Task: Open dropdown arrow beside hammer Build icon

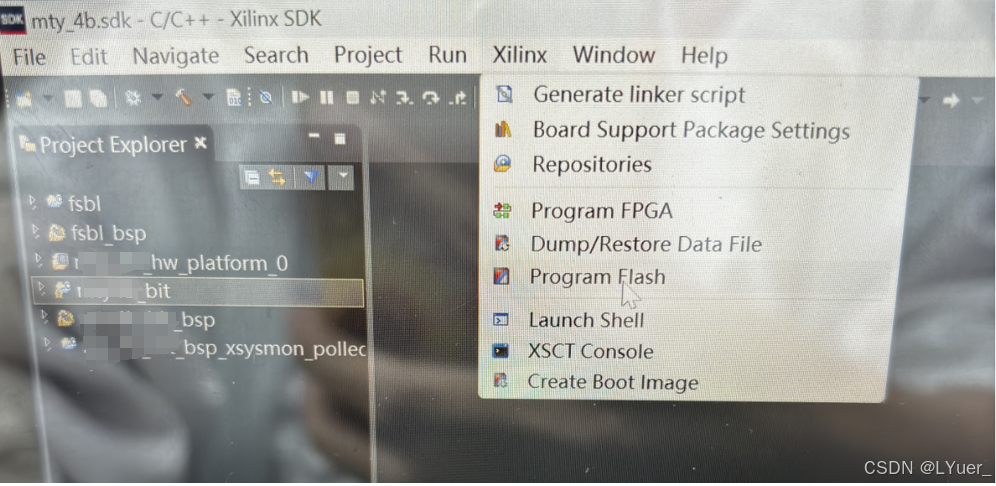Action: coord(208,98)
